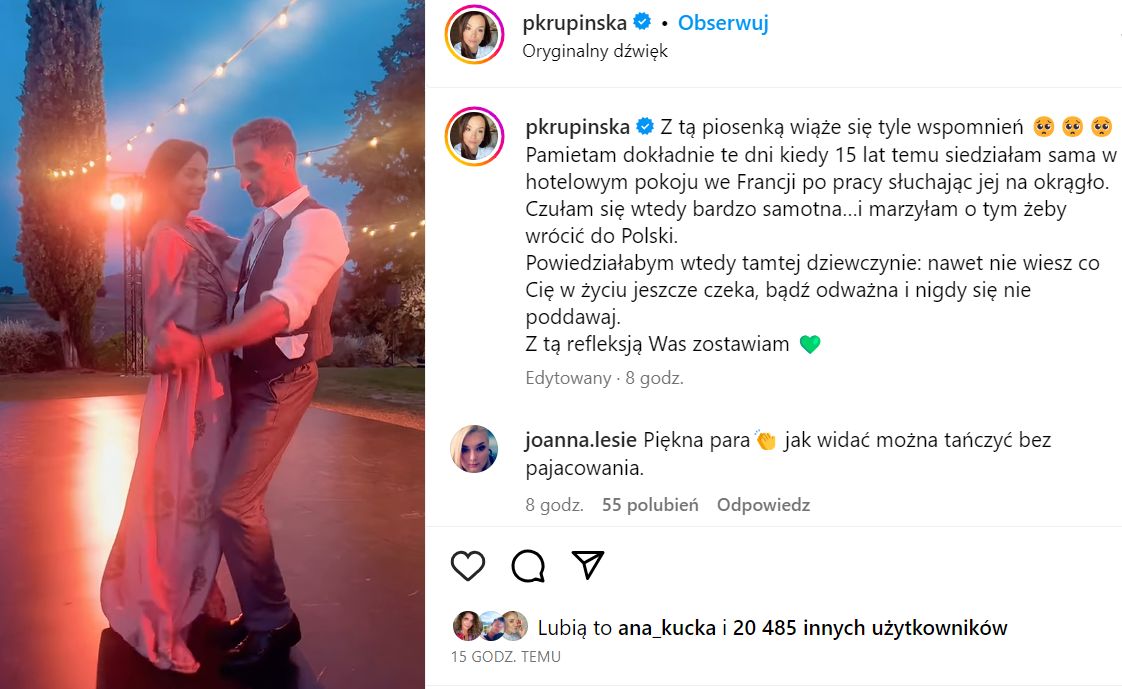Open the ana_kucka profile from the likes line

pos(667,628)
